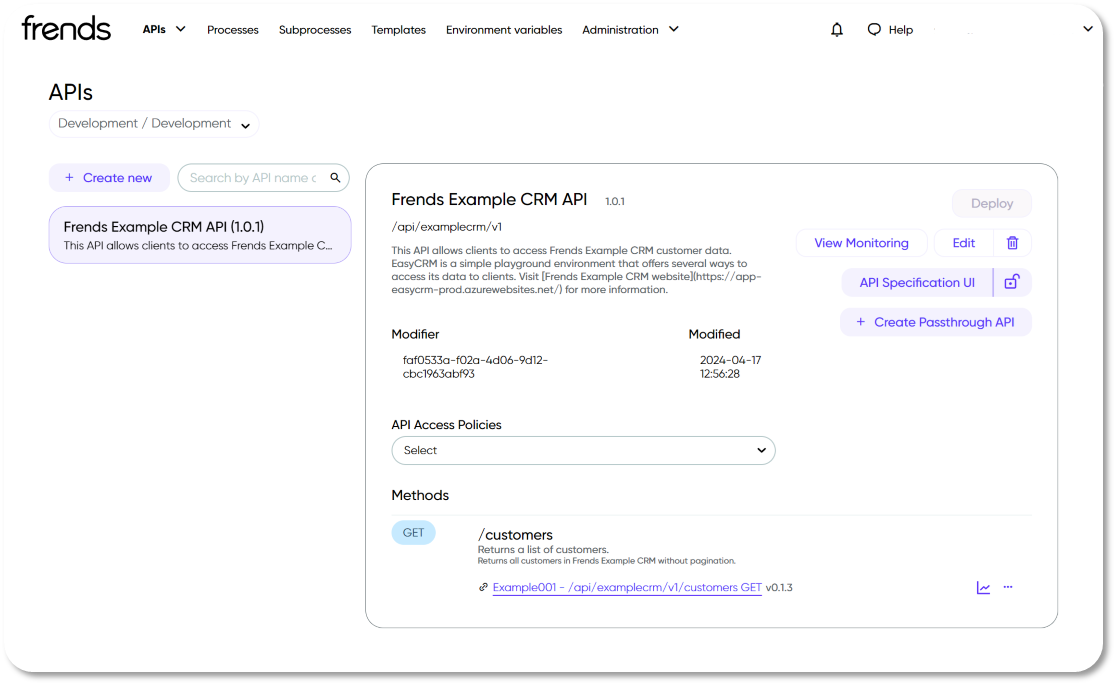Screen dimensions: 1116x685
Task: Open API Specification UI in new window icon
Action: (x=1011, y=282)
